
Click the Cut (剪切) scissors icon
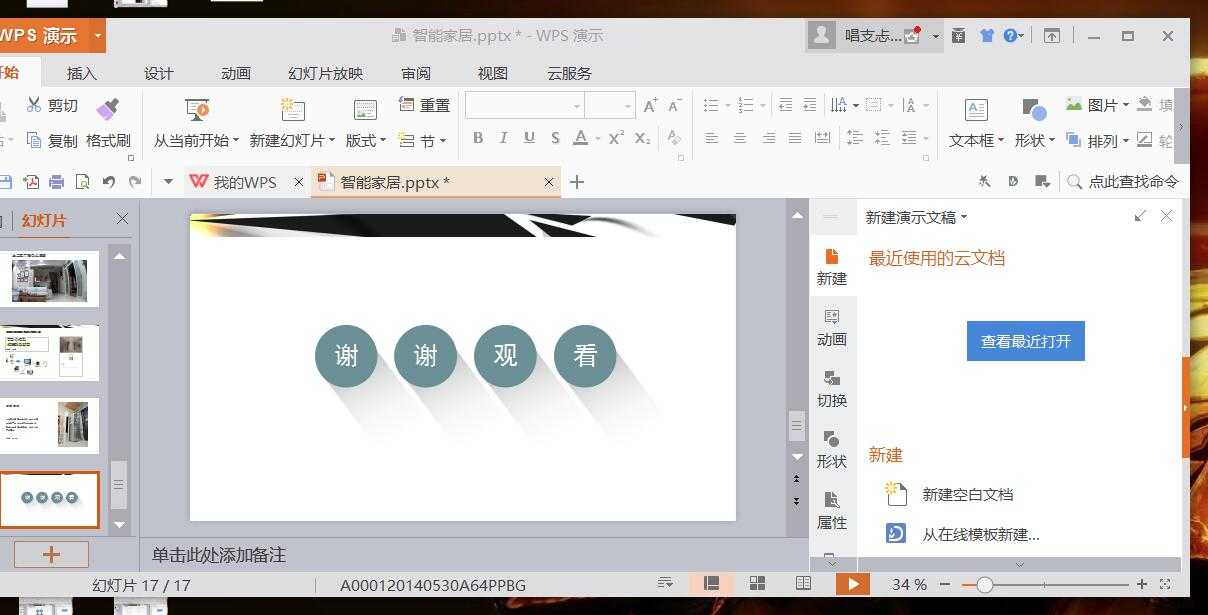point(34,105)
